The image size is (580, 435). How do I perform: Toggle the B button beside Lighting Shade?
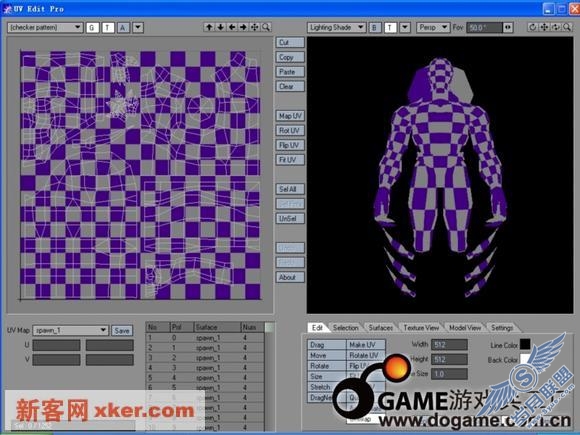pyautogui.click(x=374, y=27)
